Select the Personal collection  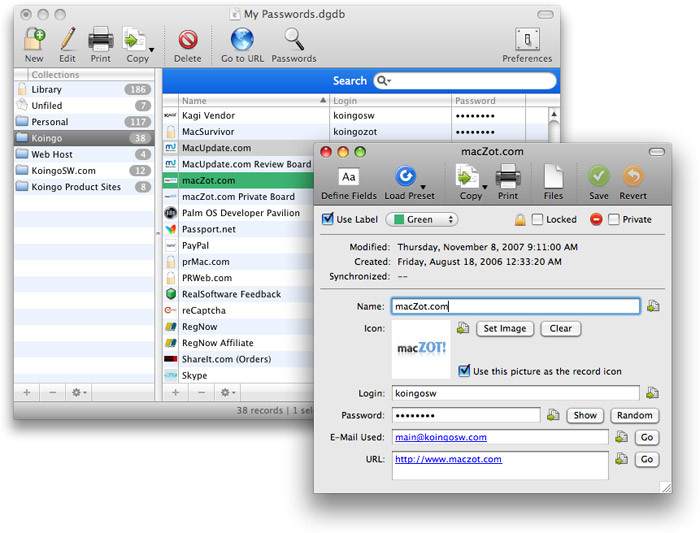tap(84, 122)
